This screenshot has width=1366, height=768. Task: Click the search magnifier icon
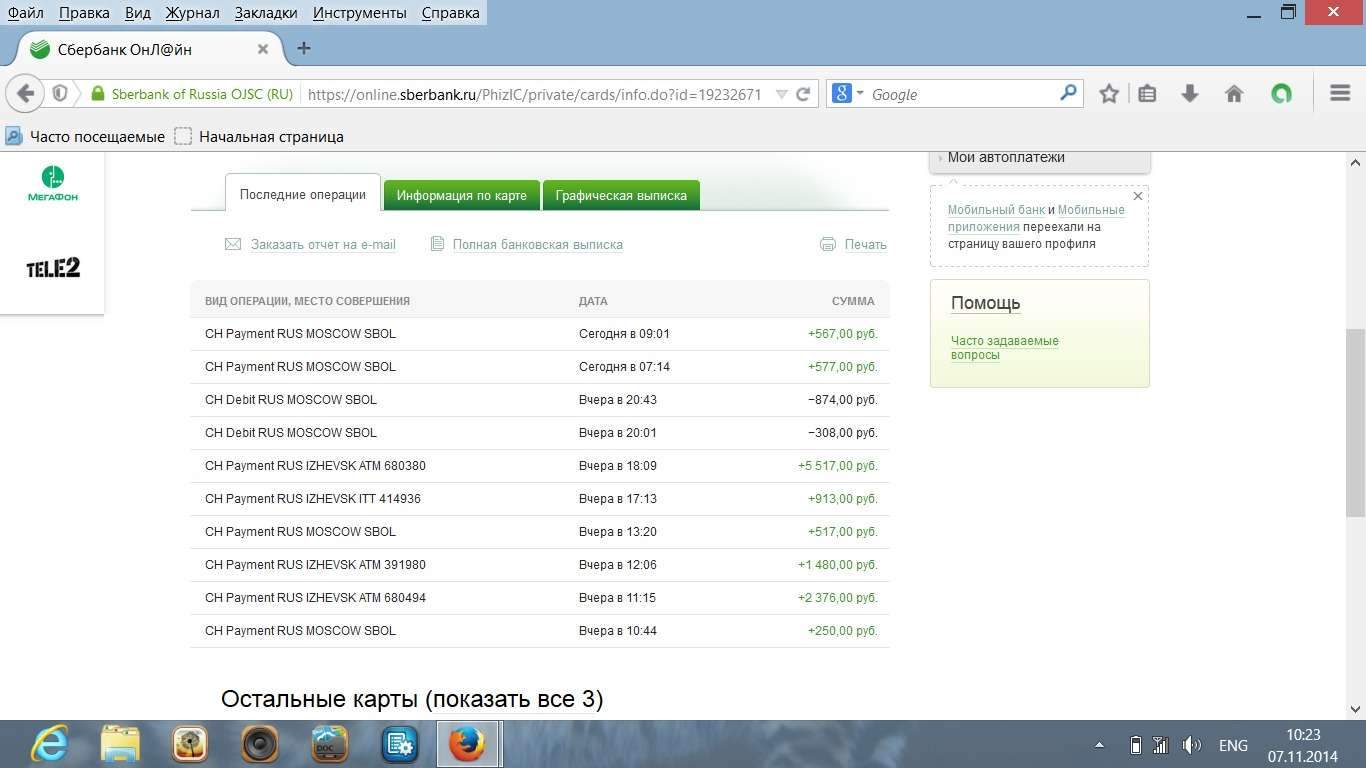click(x=1068, y=93)
